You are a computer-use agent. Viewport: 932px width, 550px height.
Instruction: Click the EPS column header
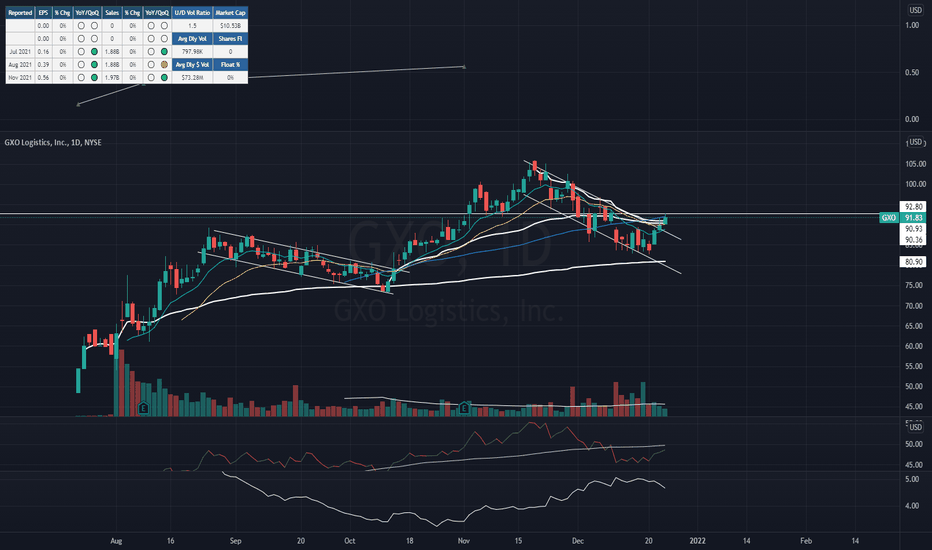[43, 12]
